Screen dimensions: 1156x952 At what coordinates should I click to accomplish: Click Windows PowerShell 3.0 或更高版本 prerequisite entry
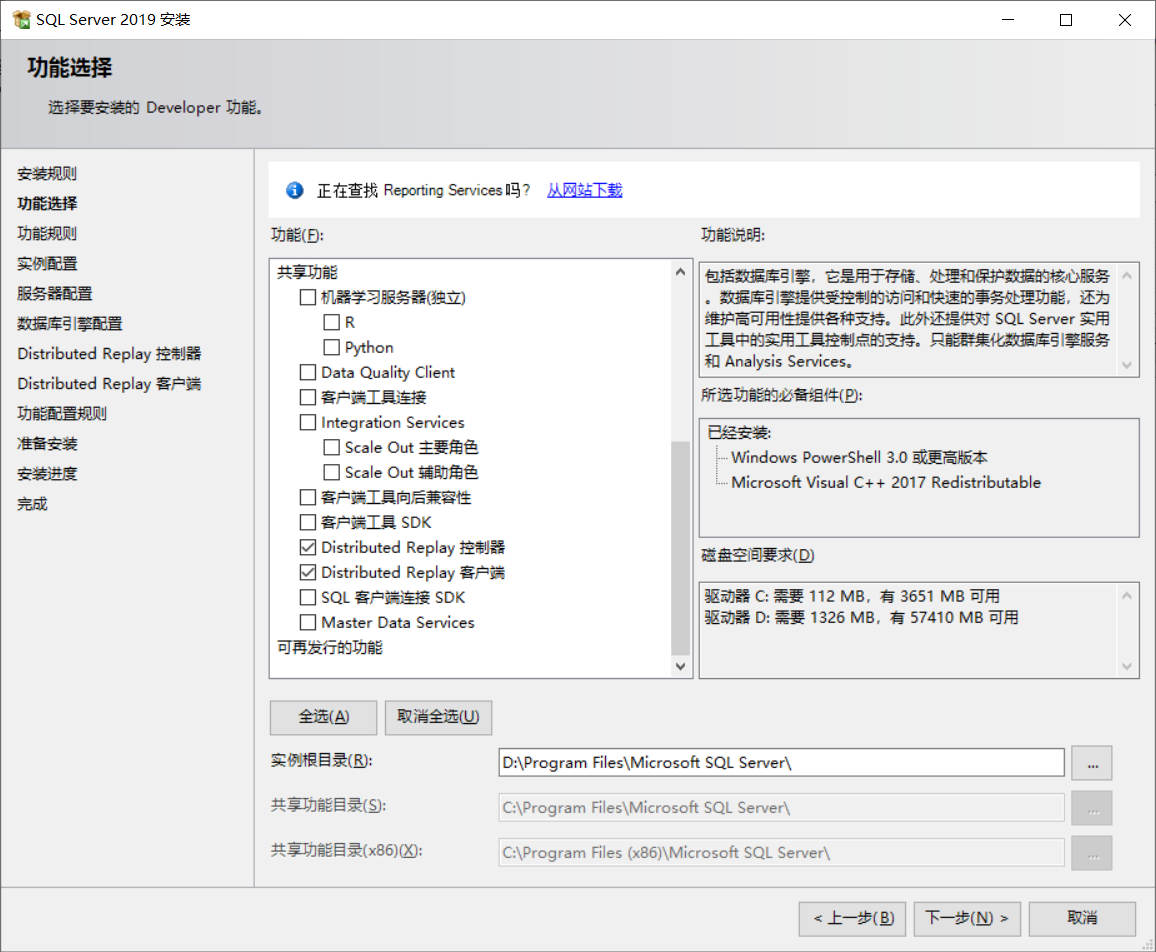859,457
